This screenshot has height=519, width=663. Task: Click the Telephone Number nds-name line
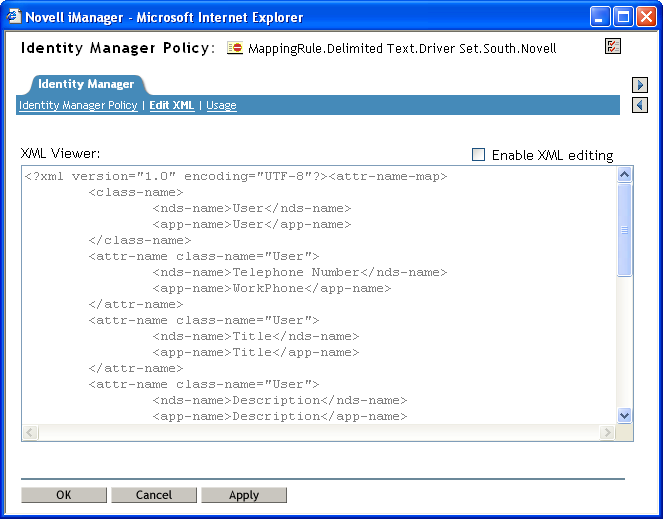coord(300,272)
